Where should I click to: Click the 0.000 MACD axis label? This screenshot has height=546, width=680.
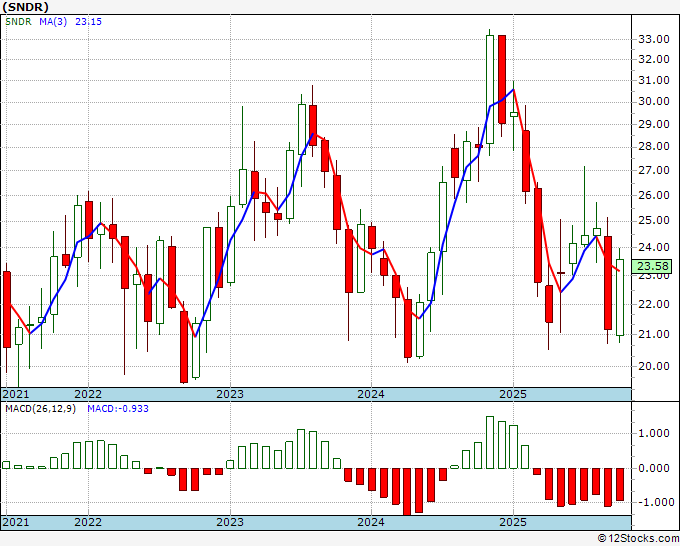point(654,468)
